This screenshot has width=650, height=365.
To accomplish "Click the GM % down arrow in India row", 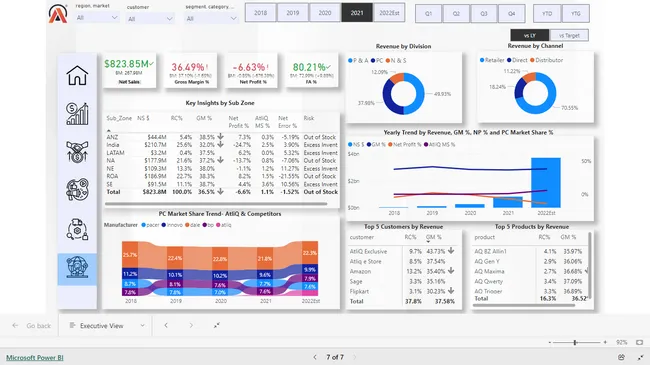I will click(x=221, y=144).
